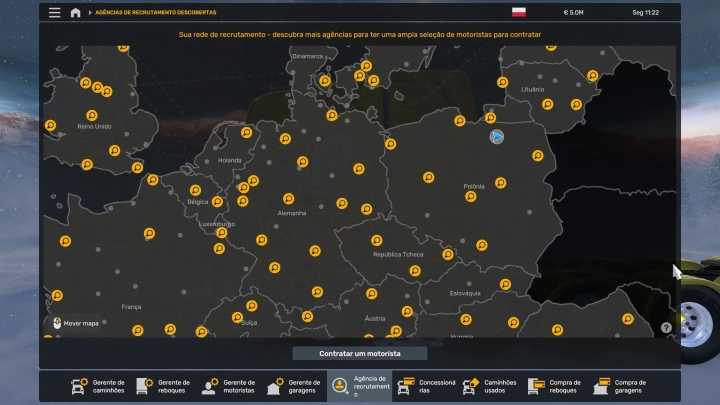Open the hamburger menu
Viewport: 720px width, 405px height.
click(x=54, y=13)
